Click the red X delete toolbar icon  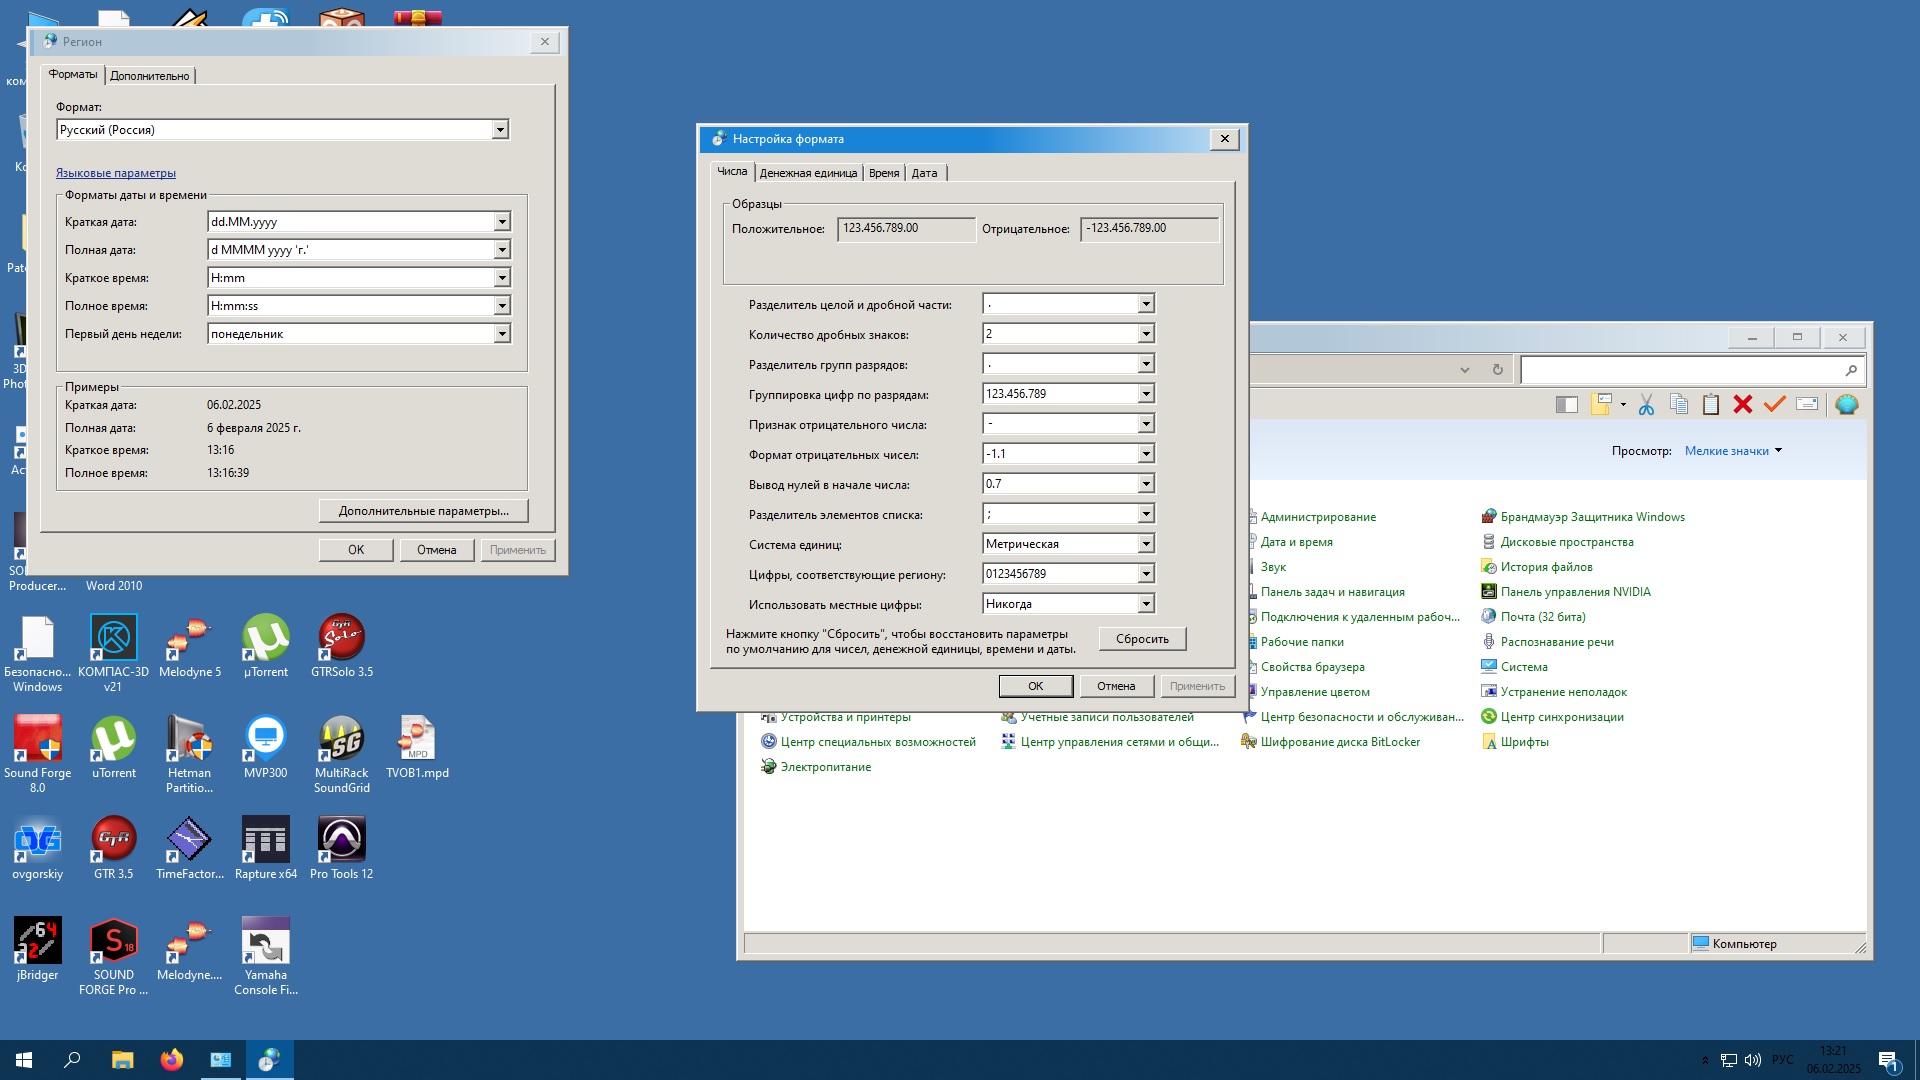coord(1743,404)
